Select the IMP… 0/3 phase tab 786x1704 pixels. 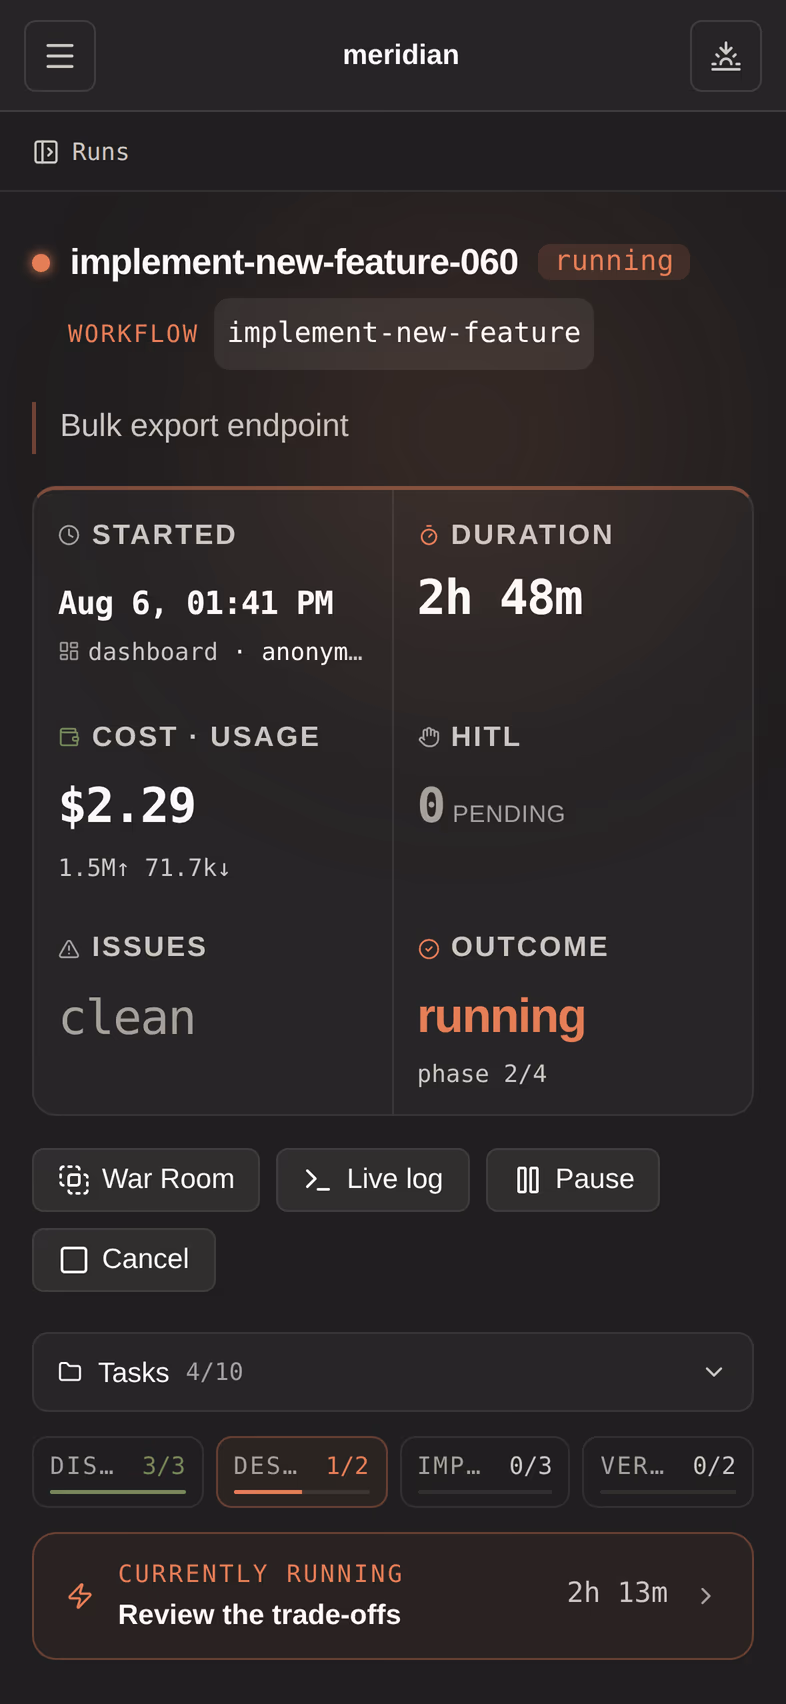click(485, 1472)
